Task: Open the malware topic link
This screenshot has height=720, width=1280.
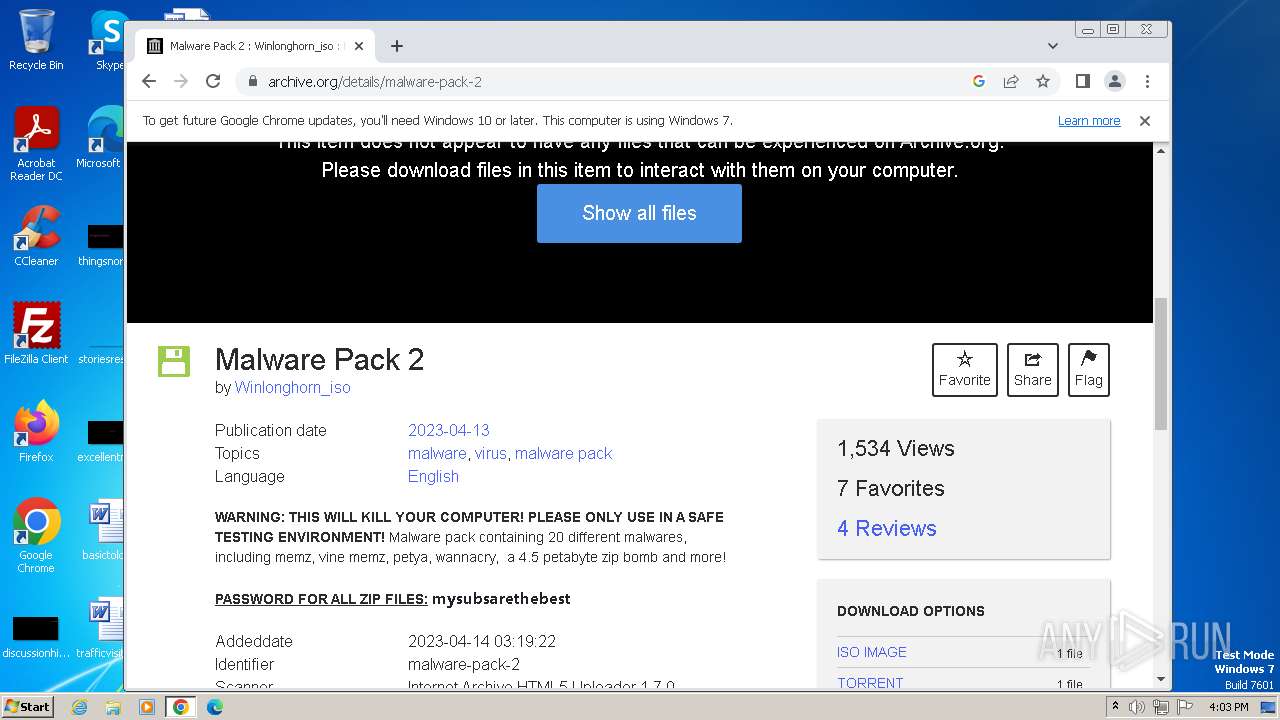Action: tap(437, 453)
